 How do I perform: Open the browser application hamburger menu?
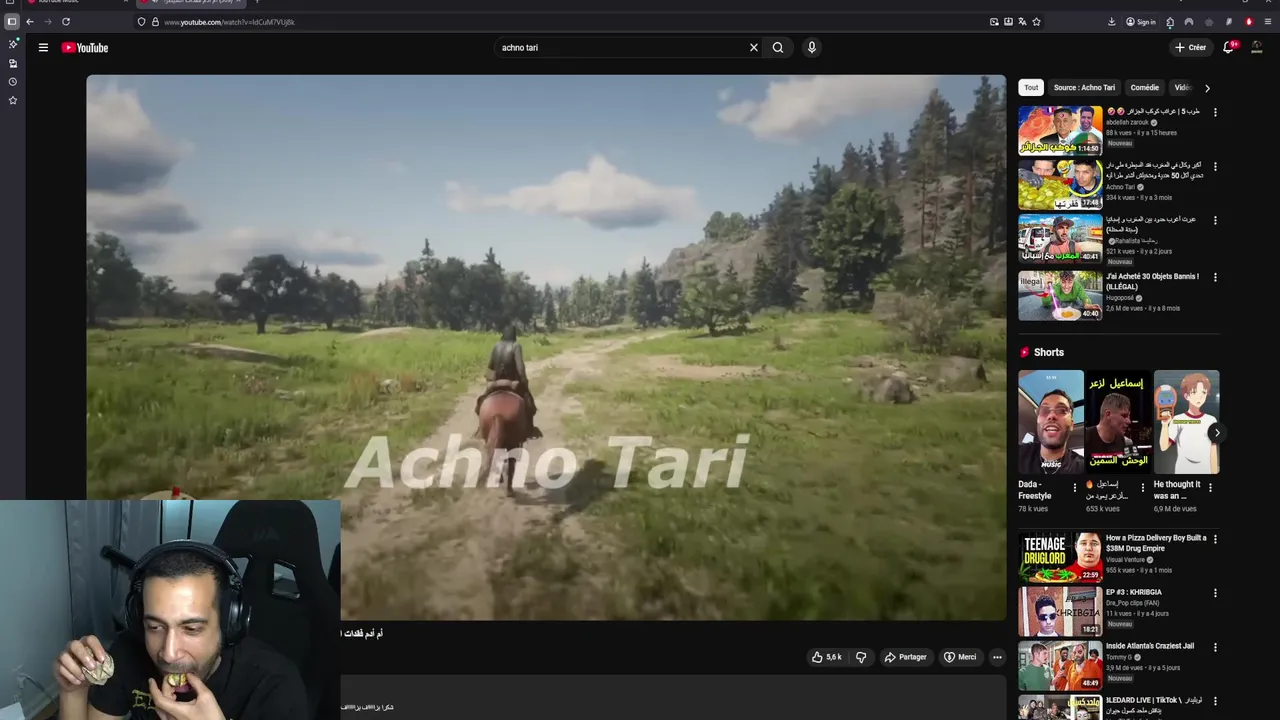coord(1268,22)
